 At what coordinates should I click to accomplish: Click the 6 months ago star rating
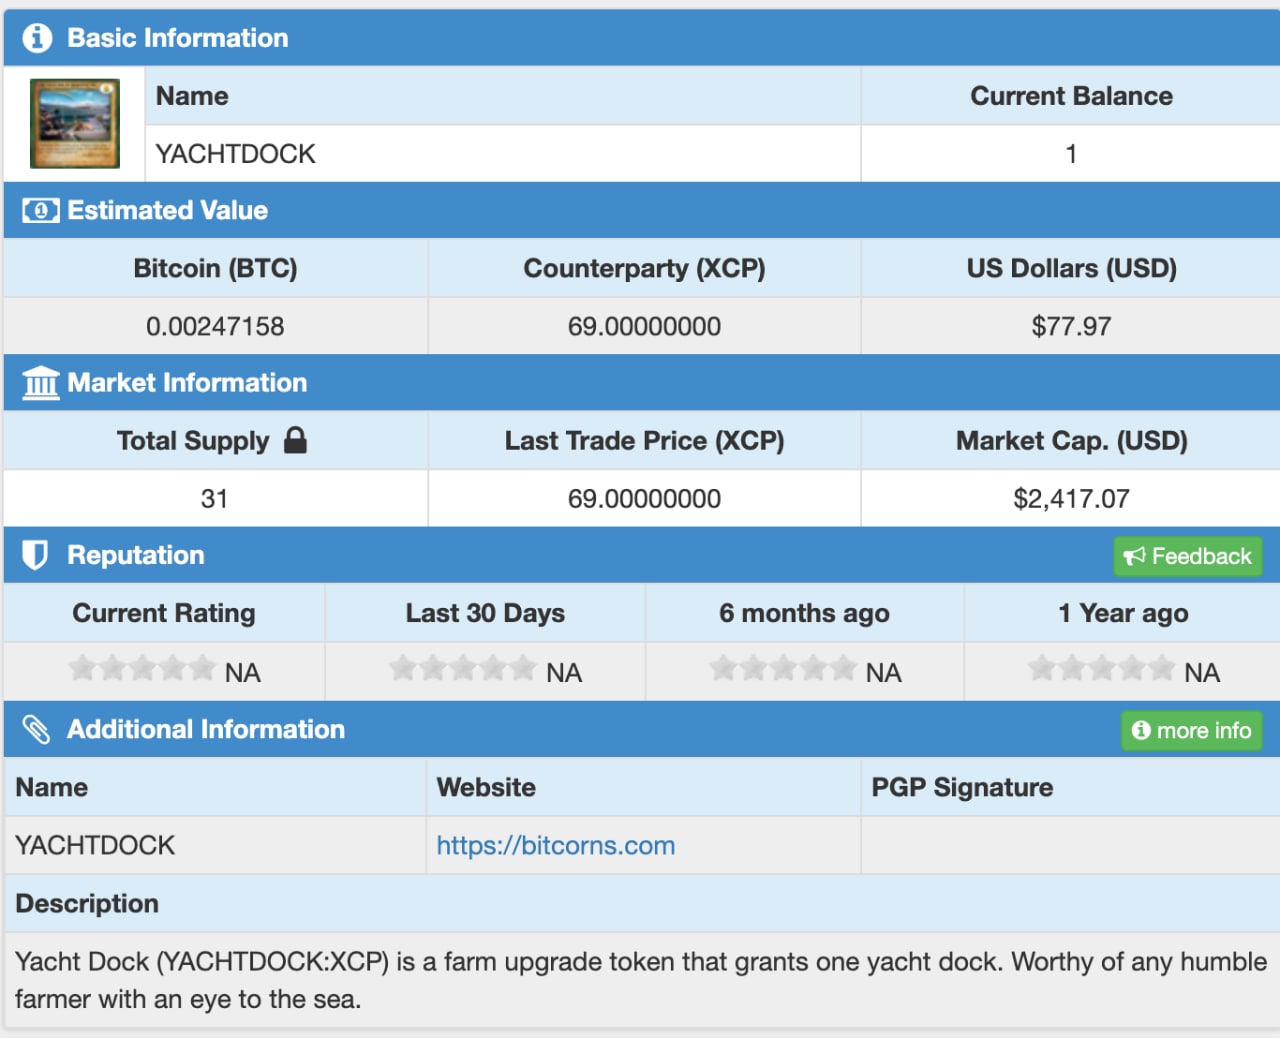coord(783,668)
